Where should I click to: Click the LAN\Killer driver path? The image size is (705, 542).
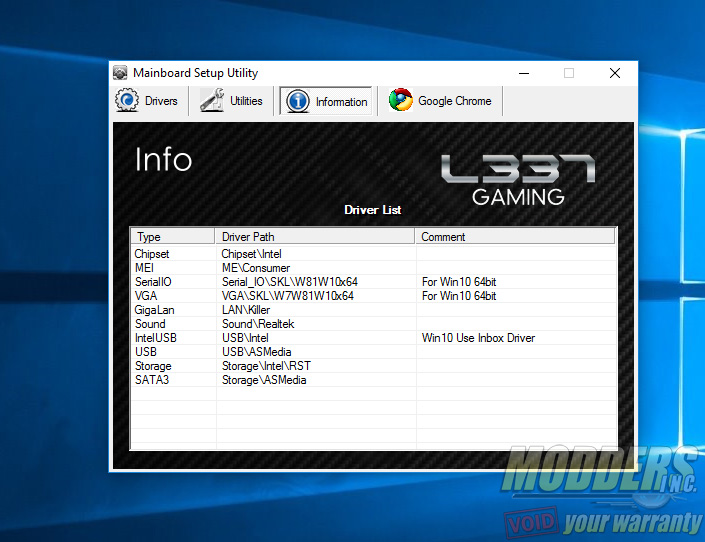pos(246,310)
